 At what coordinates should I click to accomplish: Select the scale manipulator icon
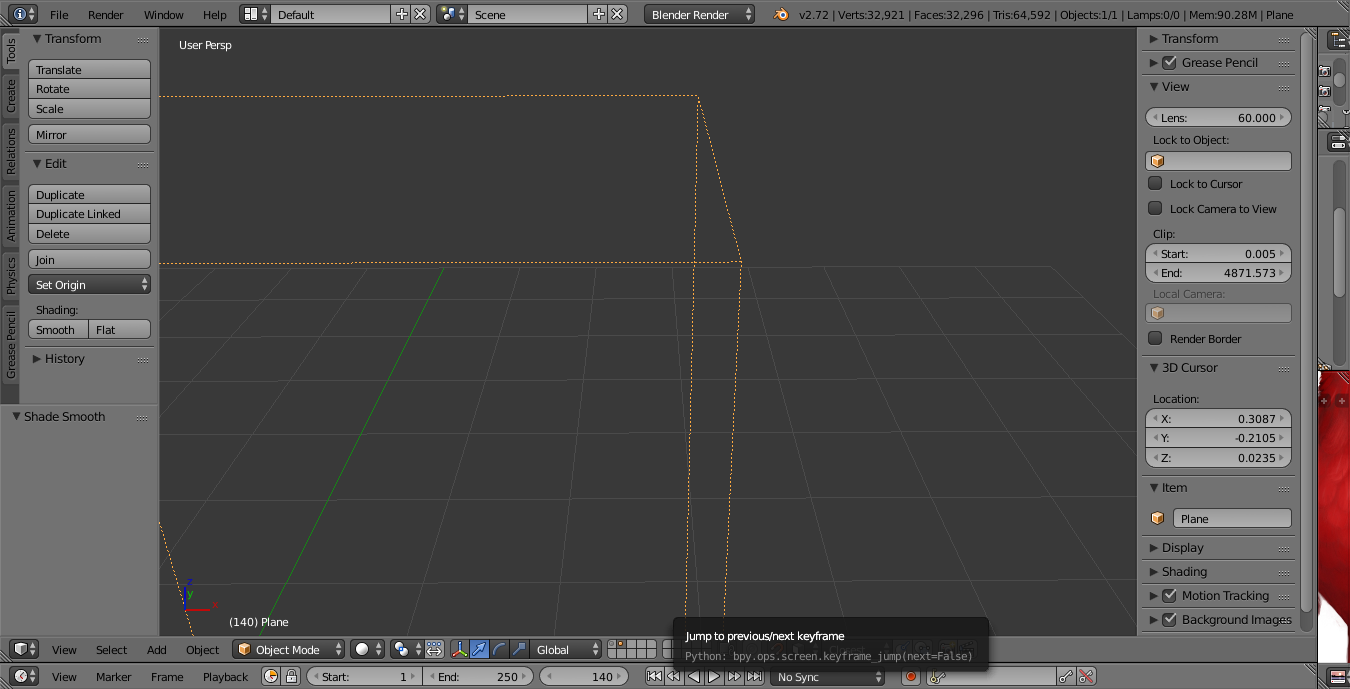pyautogui.click(x=518, y=649)
